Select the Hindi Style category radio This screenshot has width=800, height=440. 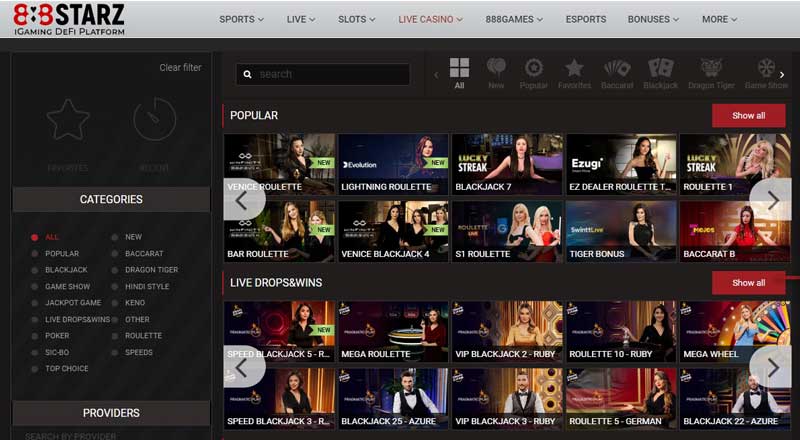tap(115, 287)
